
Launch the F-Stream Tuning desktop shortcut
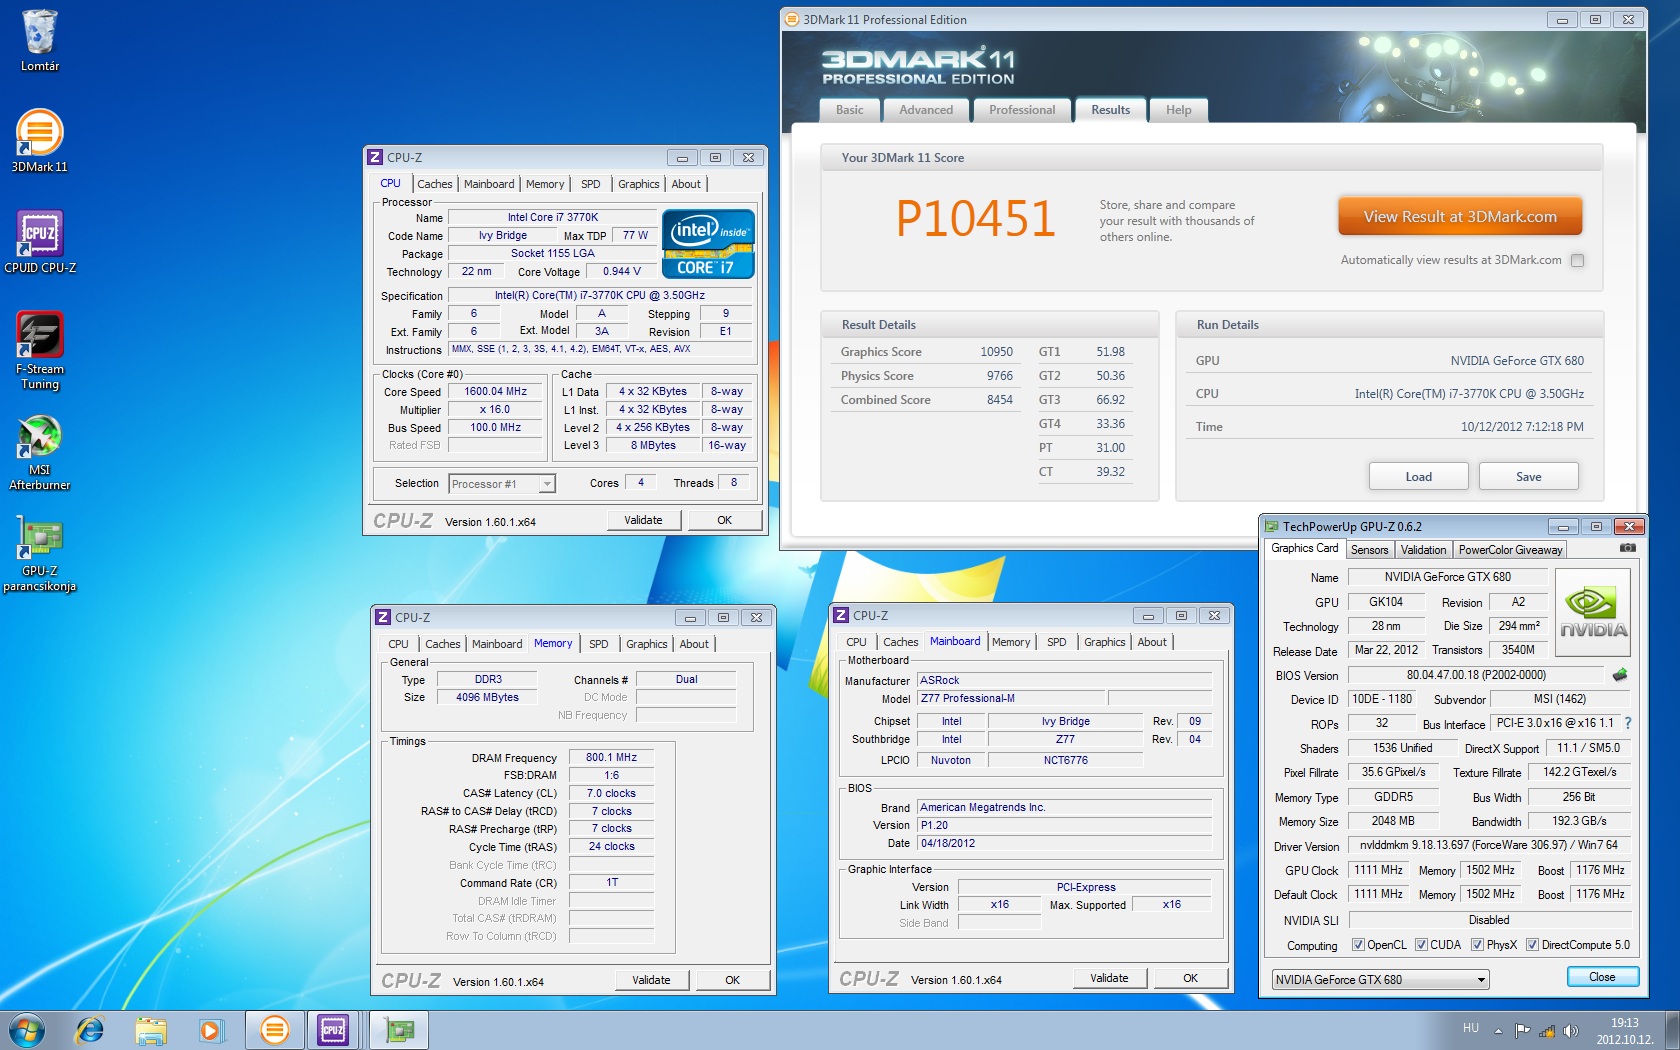click(40, 349)
